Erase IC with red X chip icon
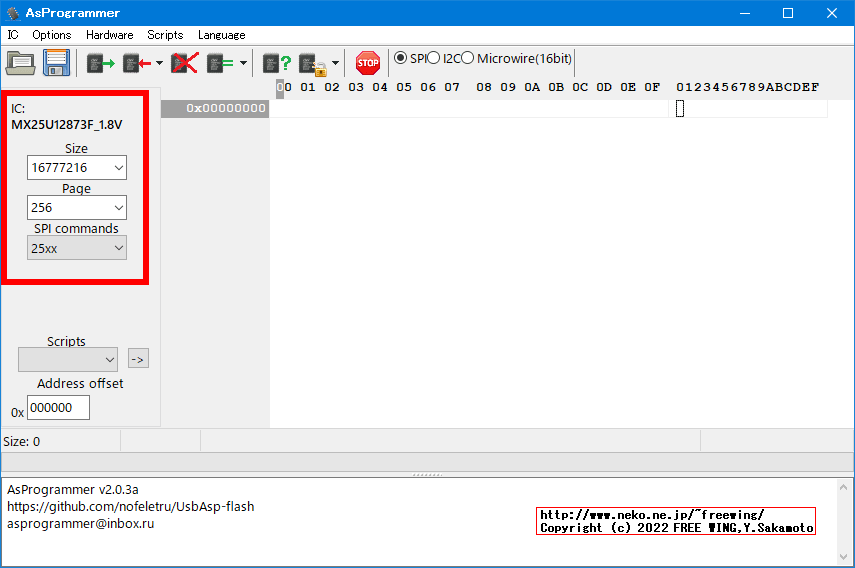 [x=185, y=63]
